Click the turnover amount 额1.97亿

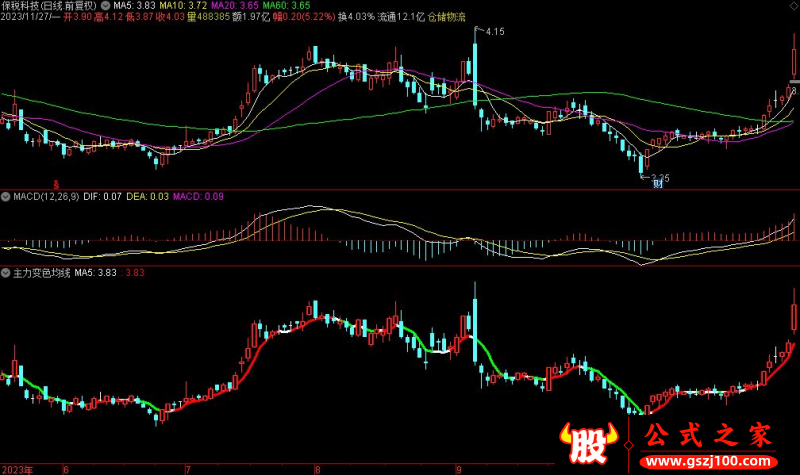pos(251,17)
